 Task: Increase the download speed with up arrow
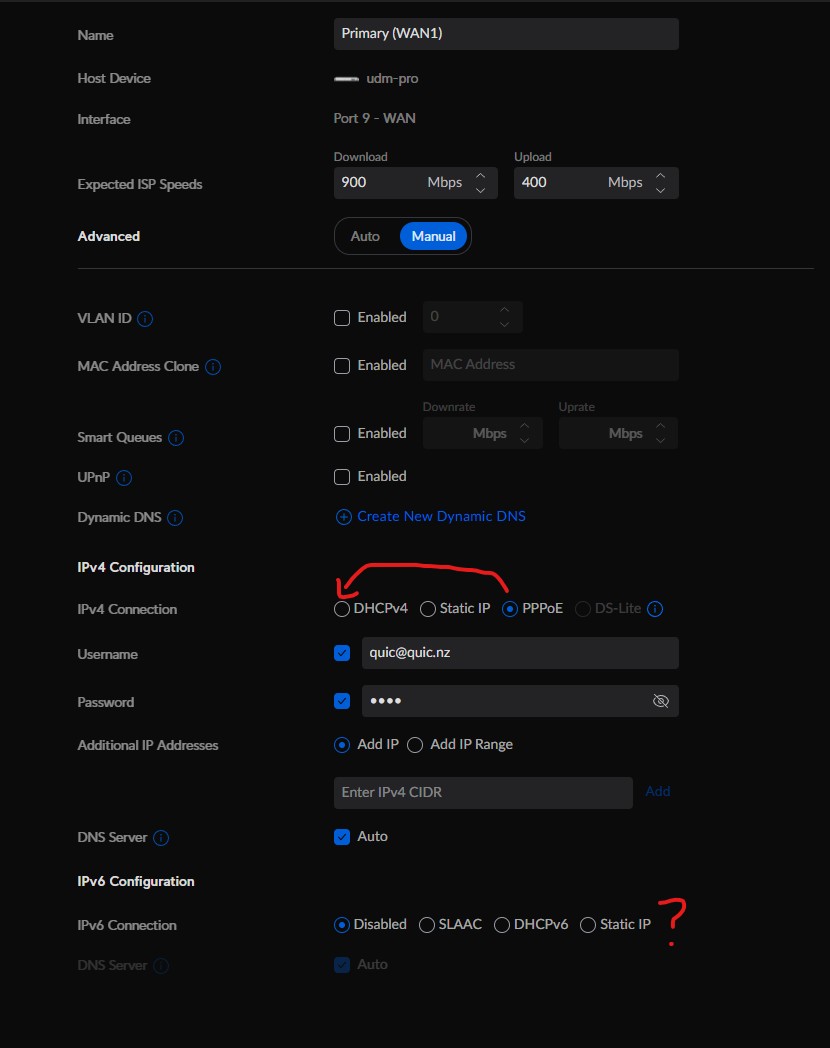click(480, 176)
